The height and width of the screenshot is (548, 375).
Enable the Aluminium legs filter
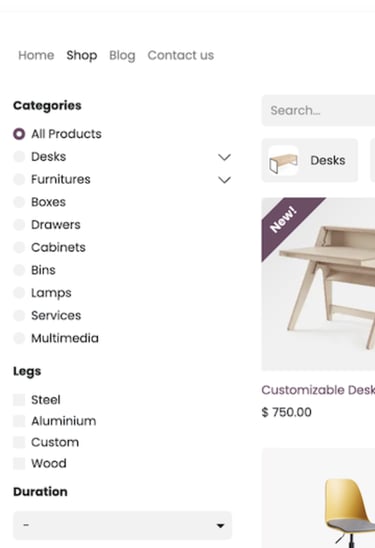point(19,421)
